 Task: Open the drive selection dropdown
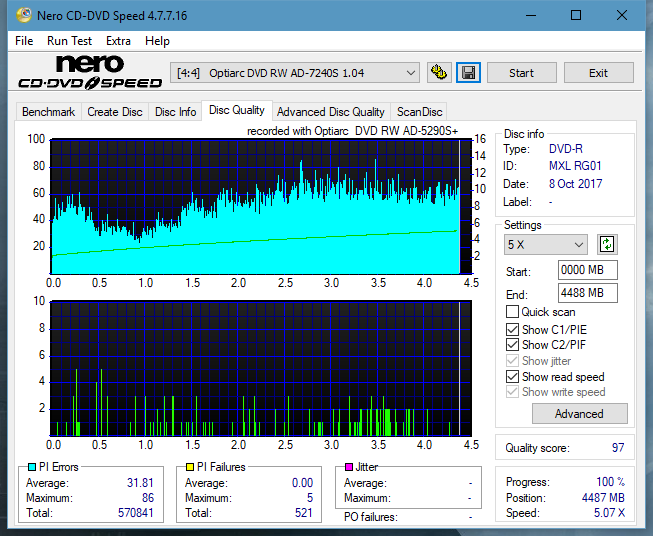coord(295,73)
